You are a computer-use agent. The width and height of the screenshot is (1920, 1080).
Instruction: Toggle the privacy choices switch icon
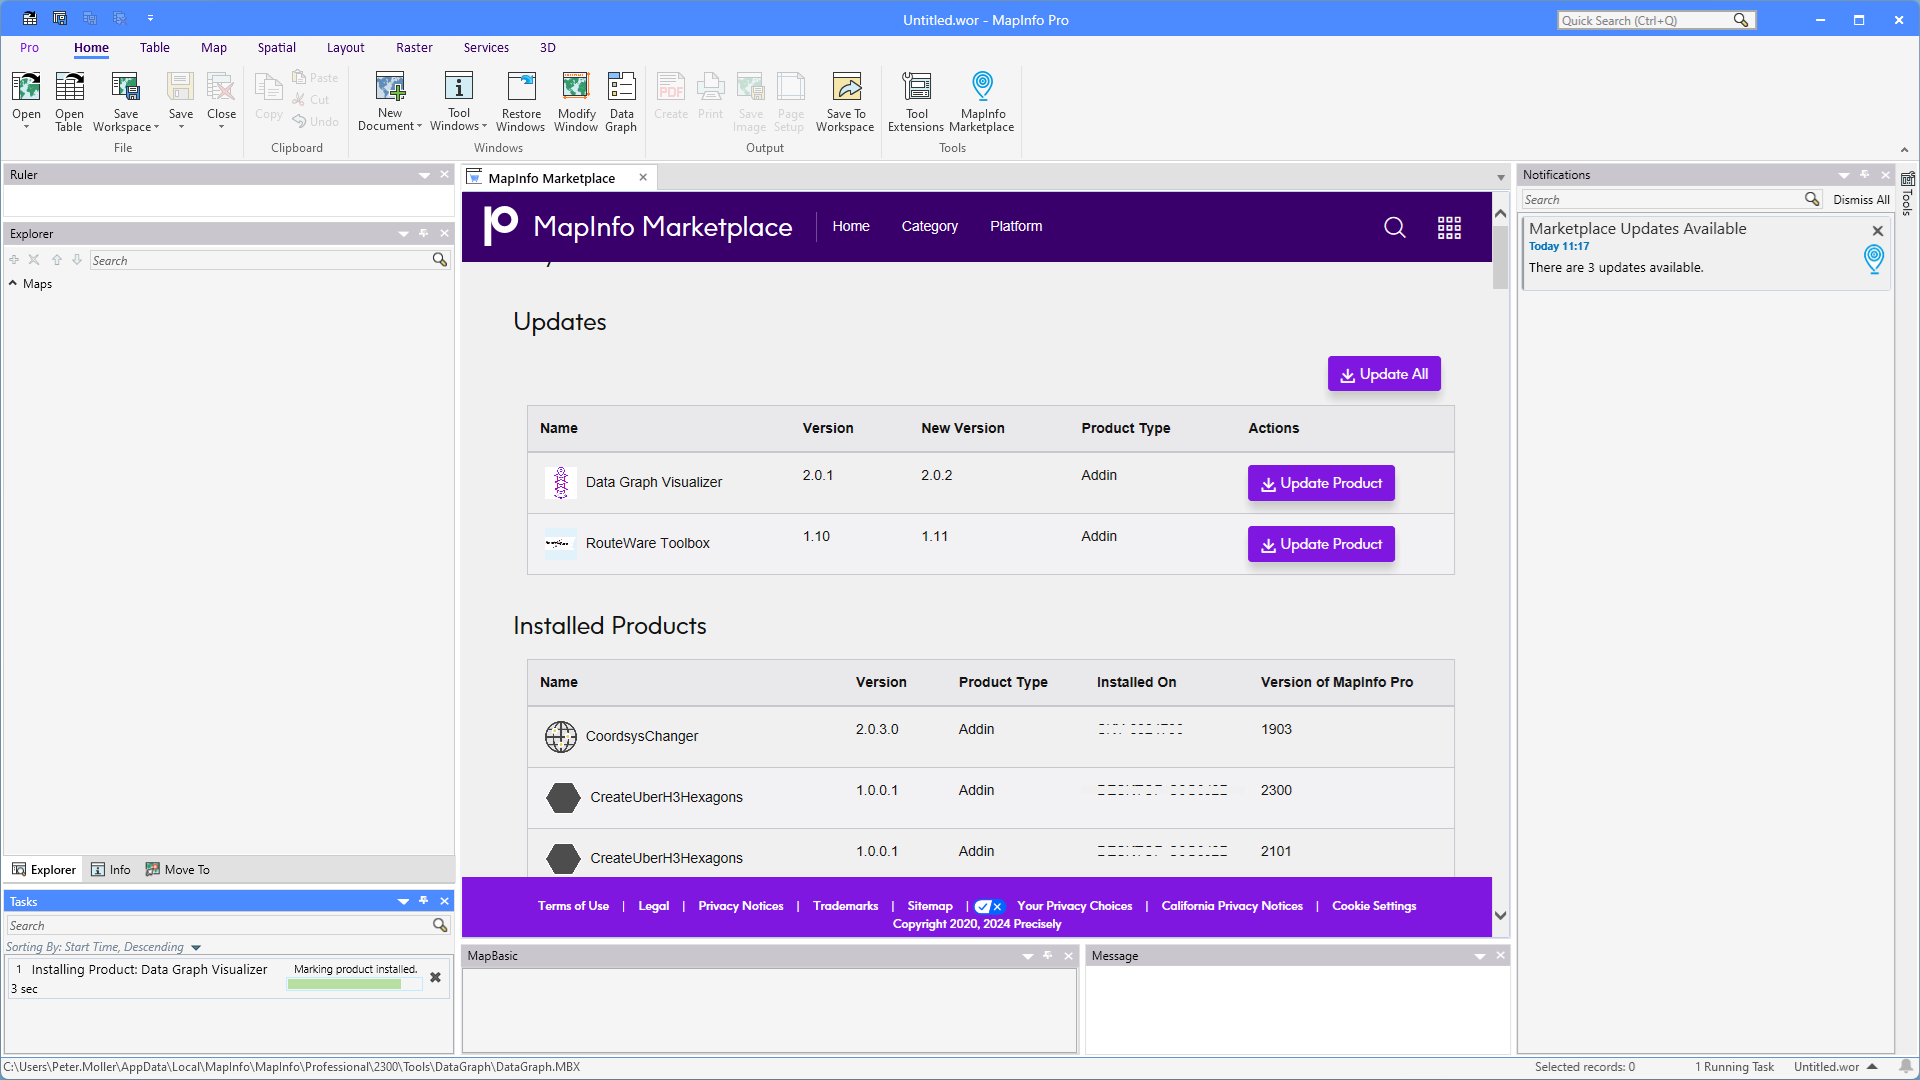pyautogui.click(x=988, y=906)
